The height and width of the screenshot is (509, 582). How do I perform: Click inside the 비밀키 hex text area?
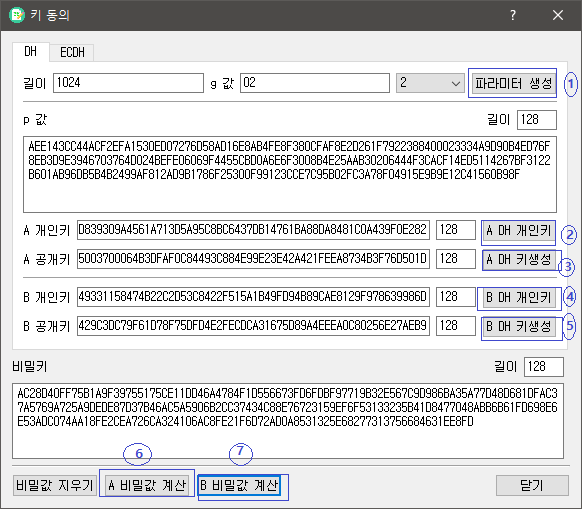point(288,421)
